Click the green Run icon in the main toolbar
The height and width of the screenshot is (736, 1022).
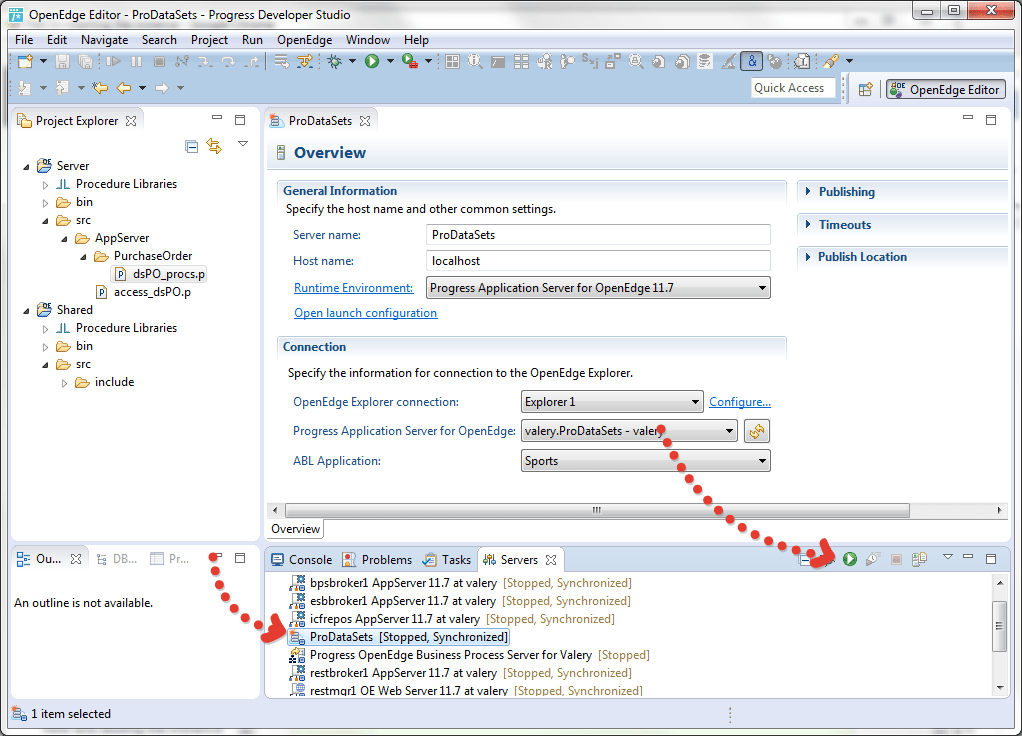[372, 61]
